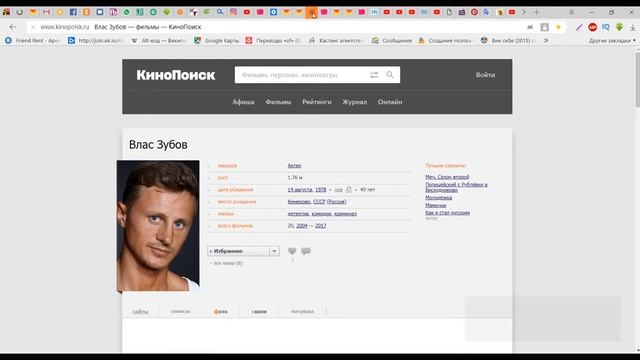This screenshot has height=360, width=640.
Task: Open the Кастинг агентств bookmark
Action: [336, 40]
